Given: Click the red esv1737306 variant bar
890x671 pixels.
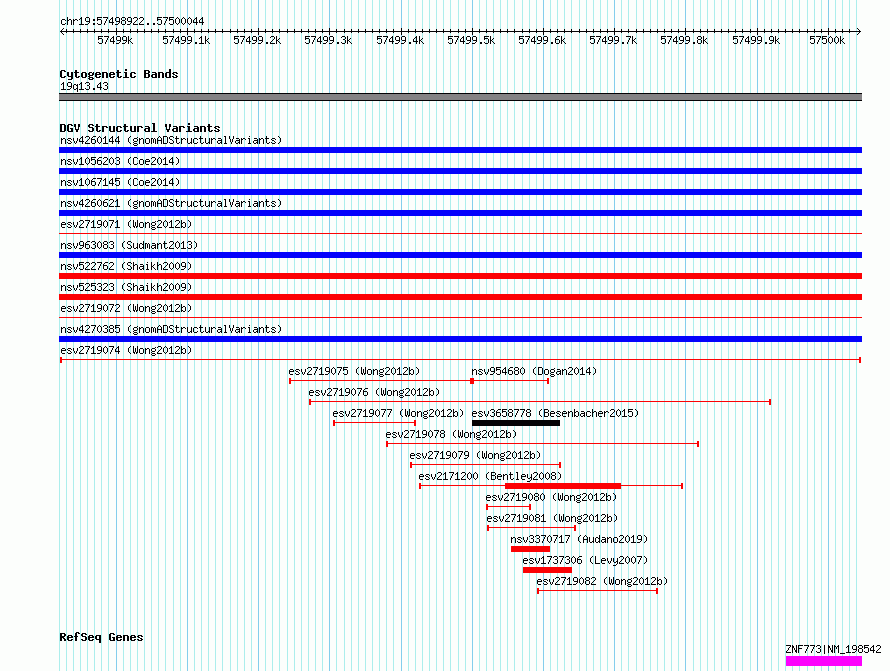Looking at the screenshot, I should click(x=547, y=570).
